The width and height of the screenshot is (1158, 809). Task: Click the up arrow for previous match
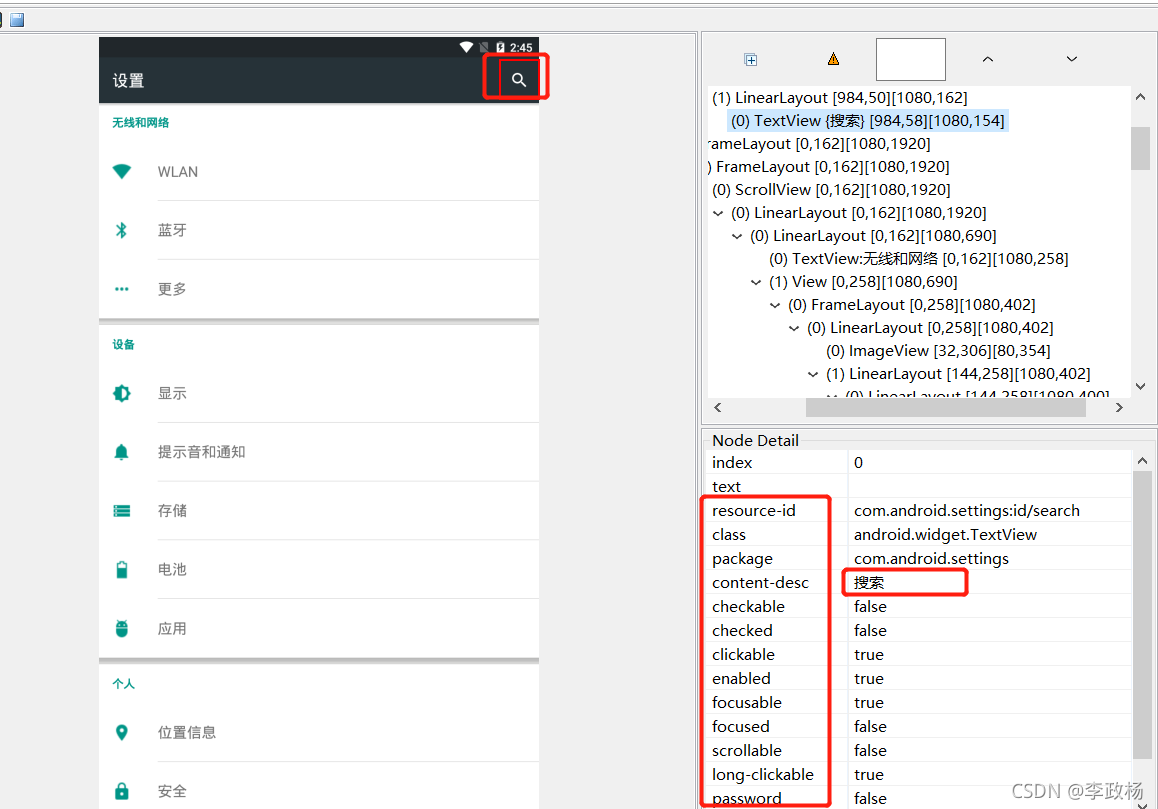(987, 59)
